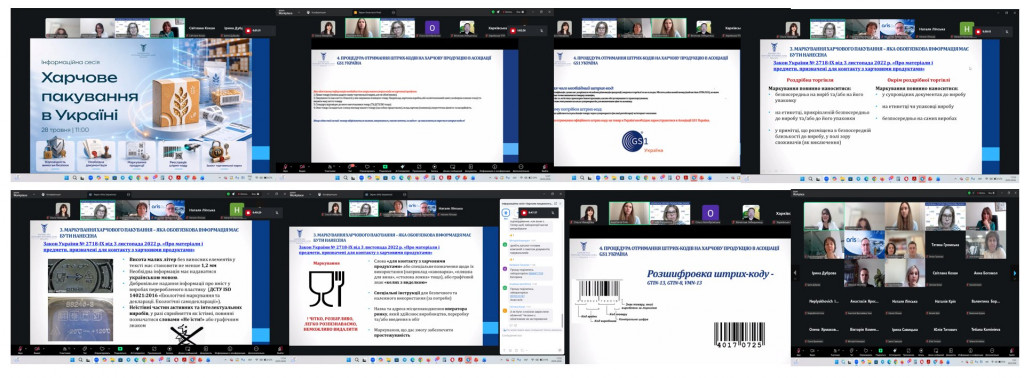Select the Ірина Дуброва participant tile in gallery
The height and width of the screenshot is (378, 1024).
[824, 273]
